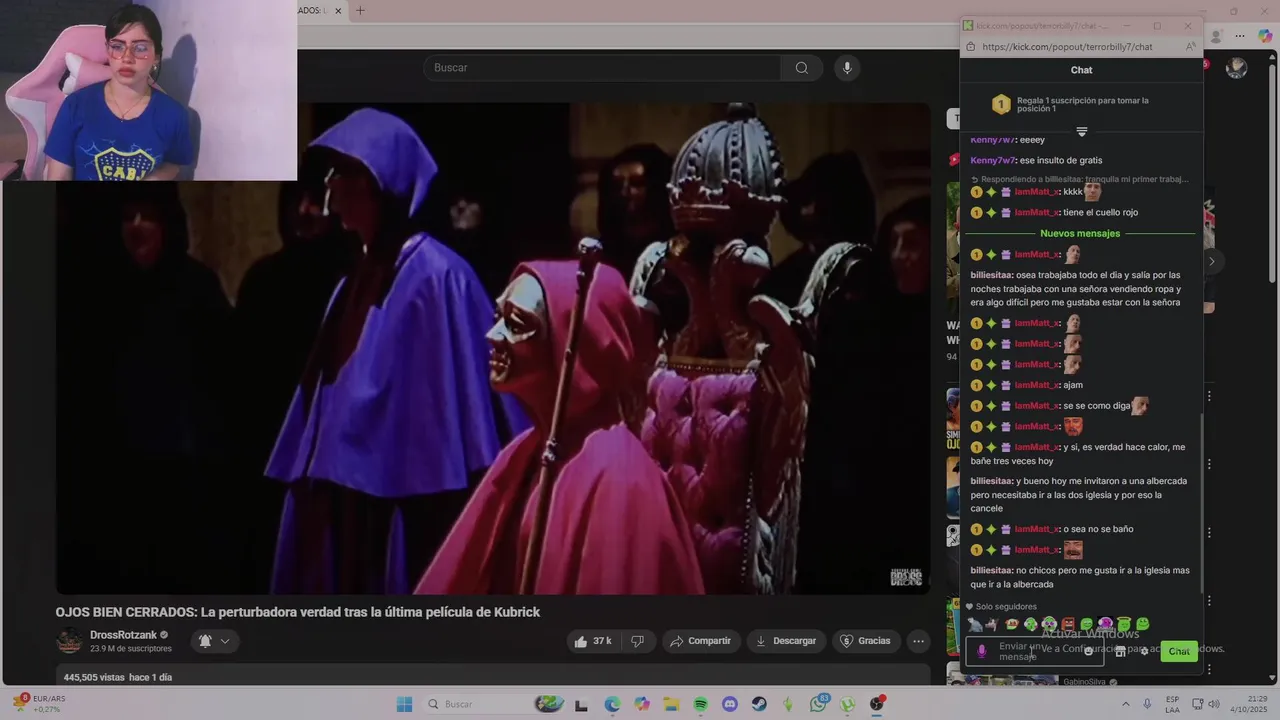The height and width of the screenshot is (720, 1280).
Task: Like the video with 37 k likes
Action: click(592, 641)
